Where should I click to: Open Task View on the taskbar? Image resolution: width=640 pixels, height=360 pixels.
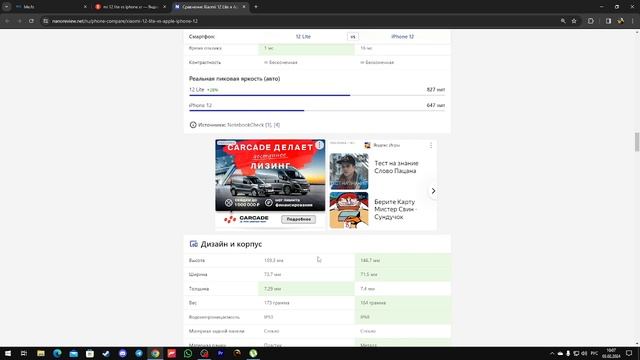(x=24, y=353)
